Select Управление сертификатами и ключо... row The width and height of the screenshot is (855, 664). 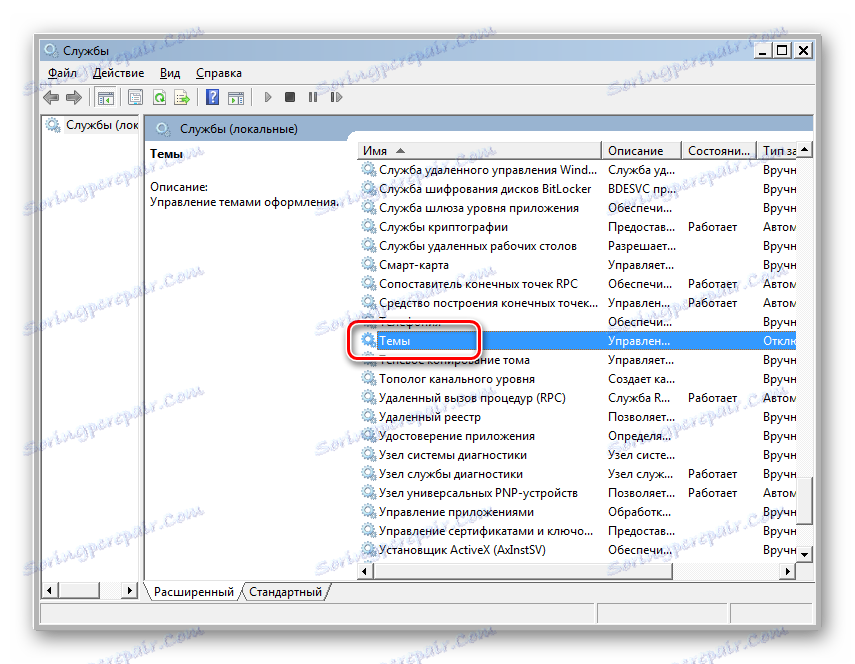click(577, 530)
